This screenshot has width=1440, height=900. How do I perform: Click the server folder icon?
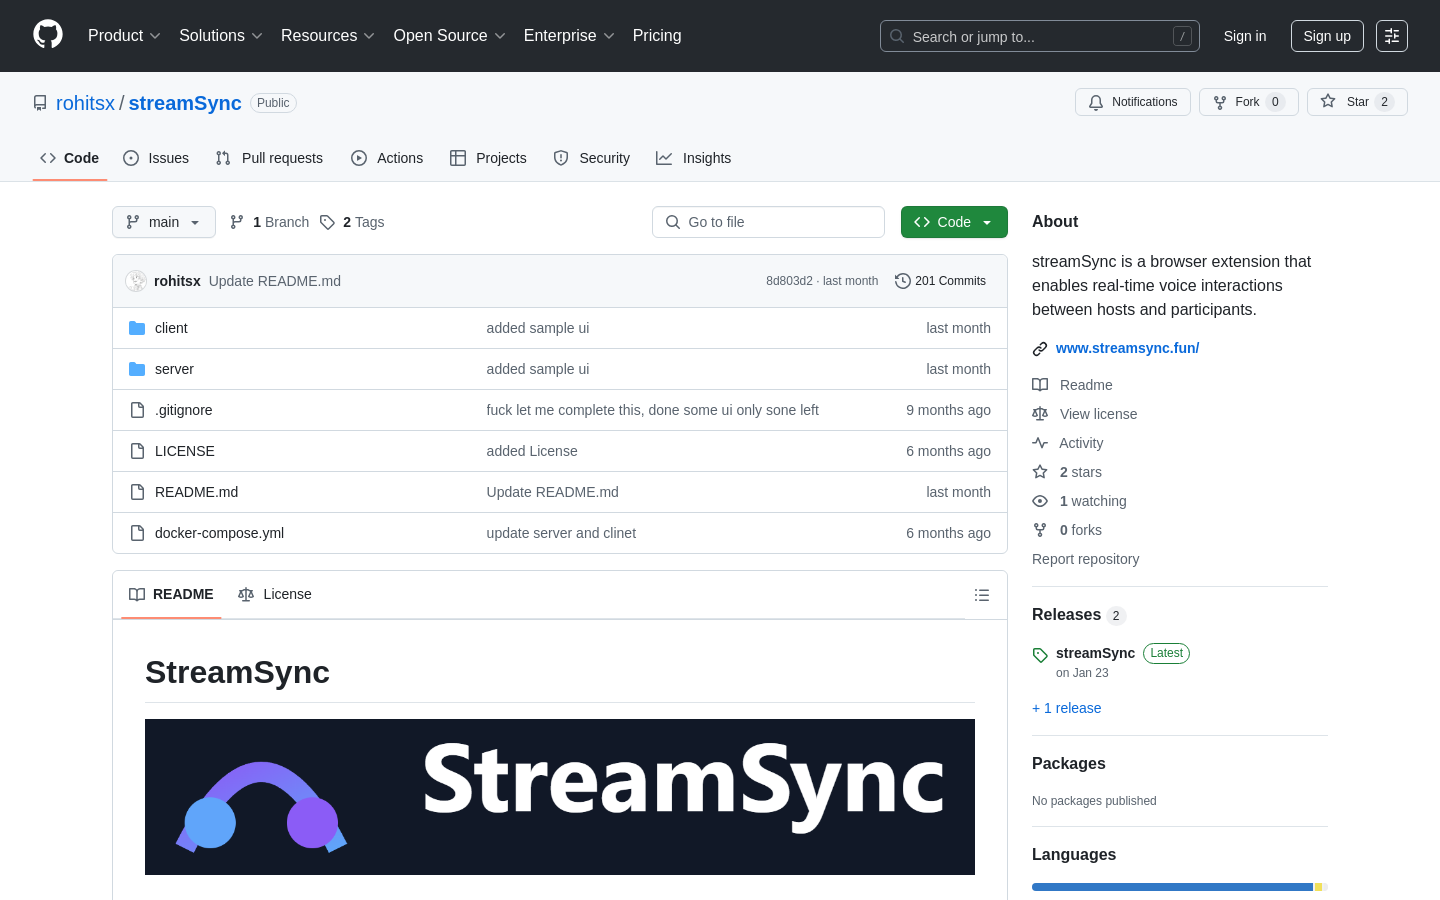click(x=137, y=369)
